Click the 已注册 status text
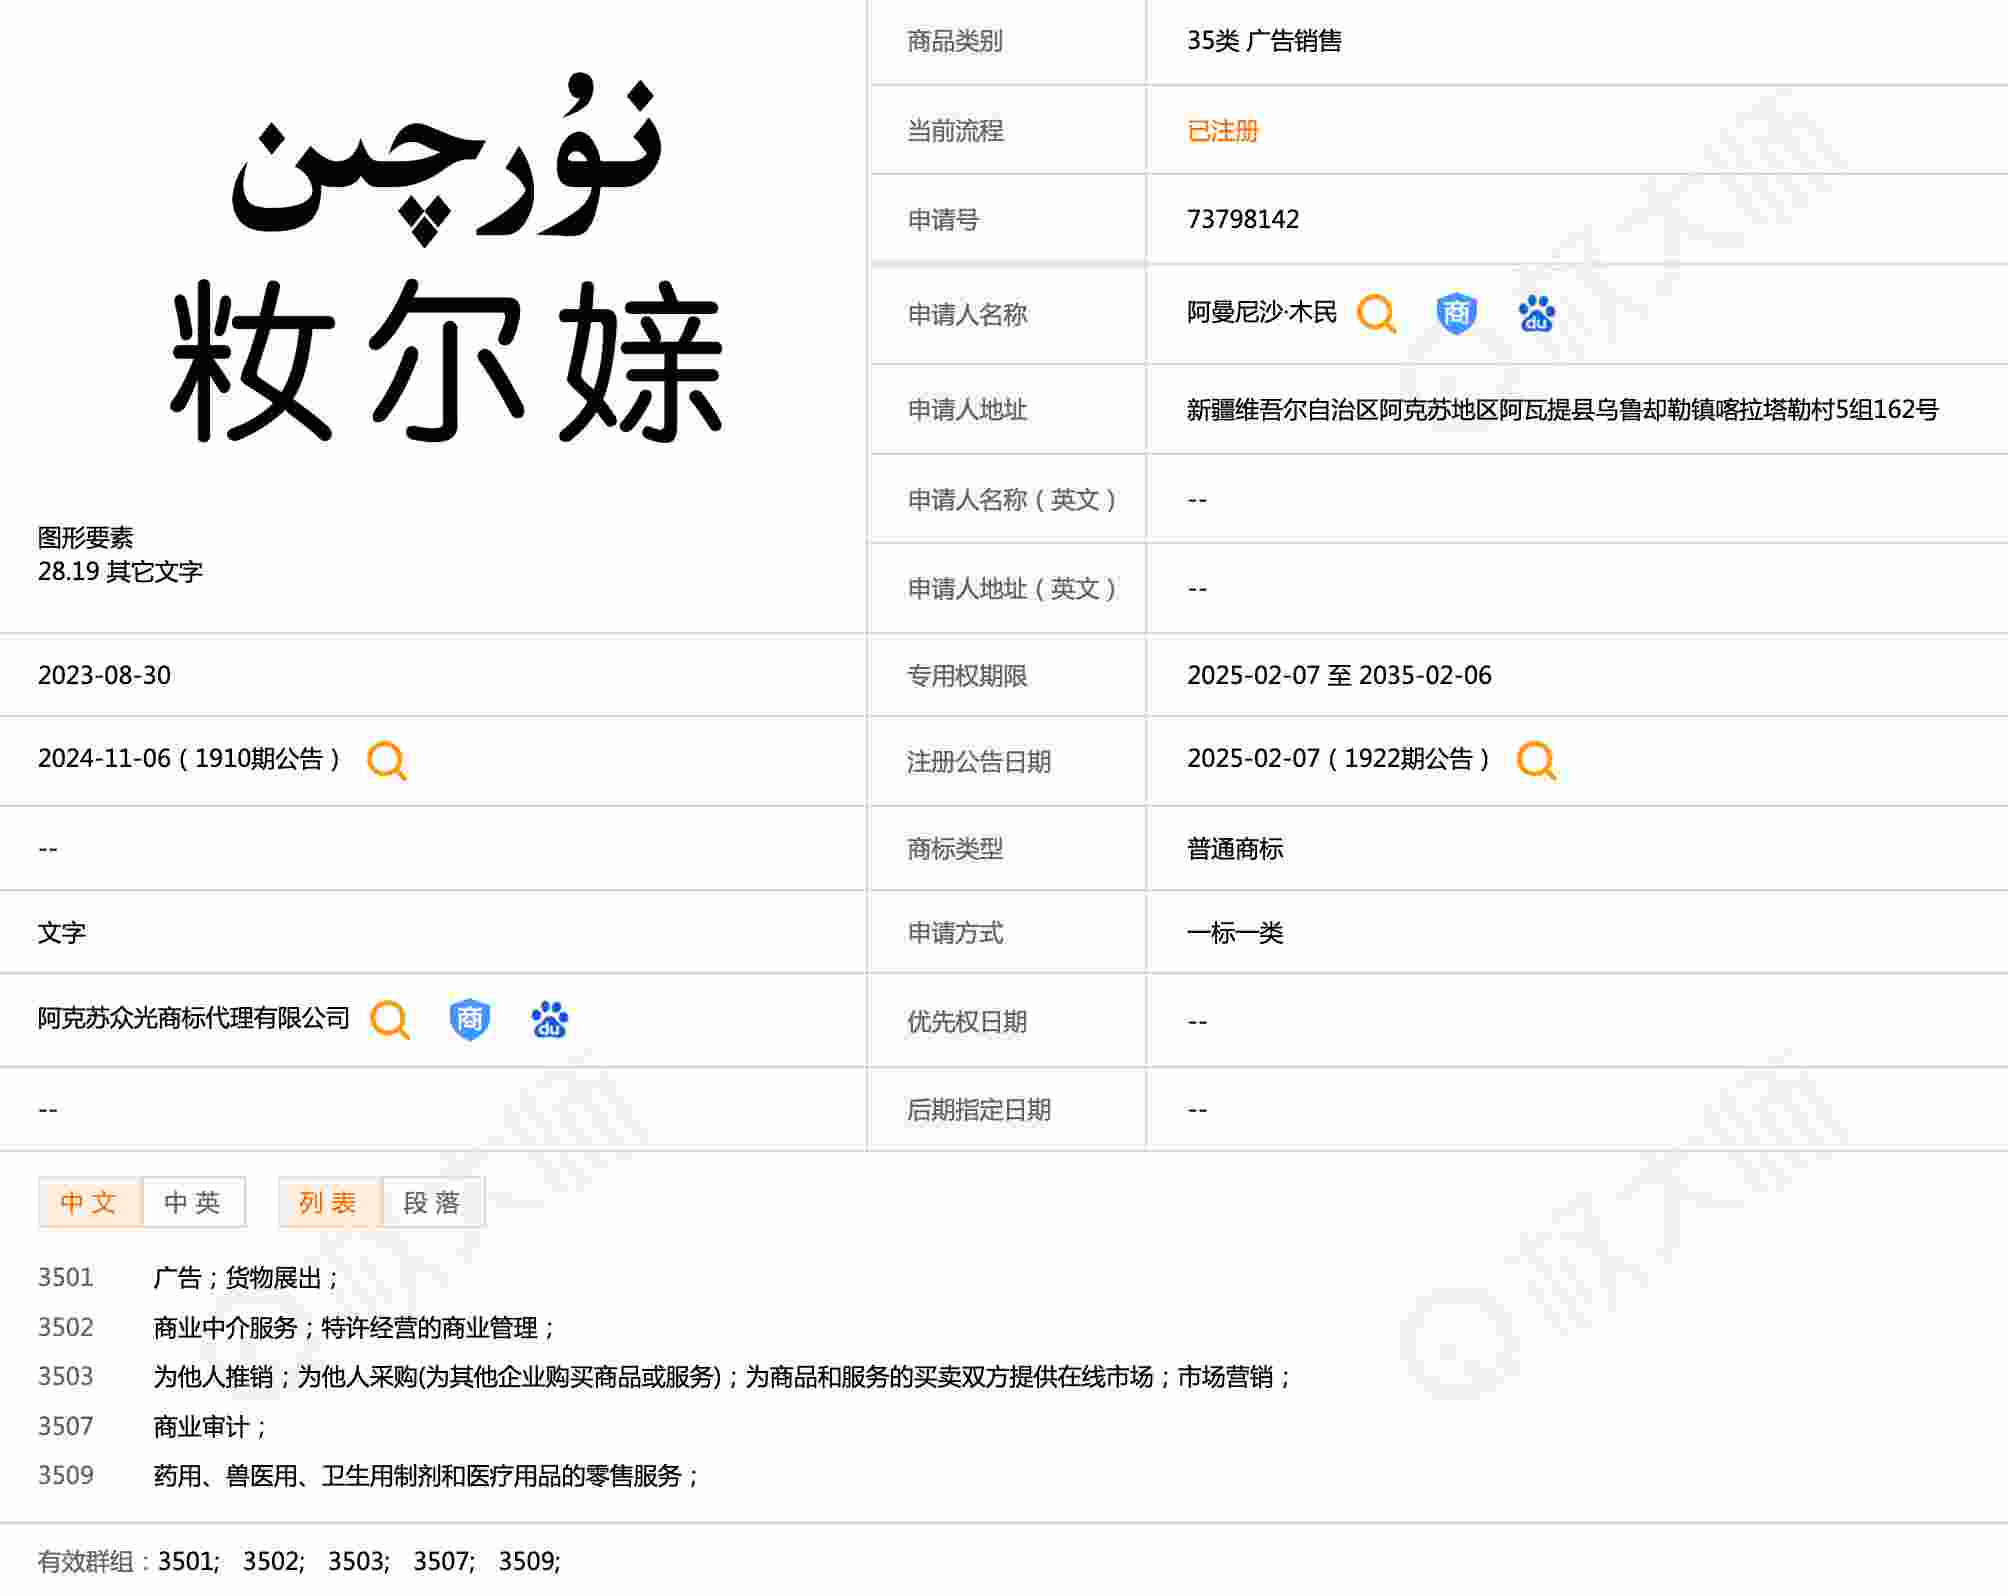 [1222, 131]
